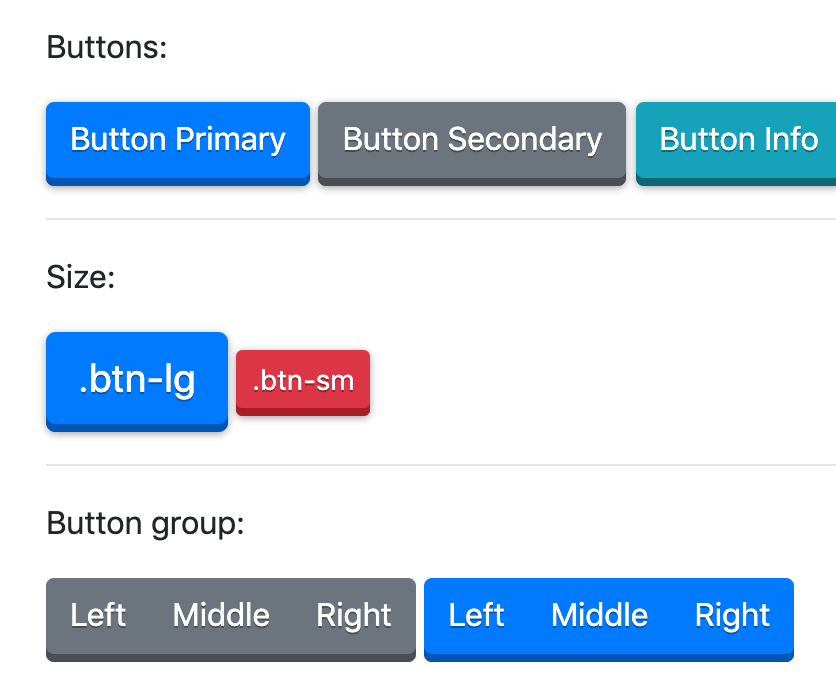Click the Button Primary button

click(x=178, y=143)
